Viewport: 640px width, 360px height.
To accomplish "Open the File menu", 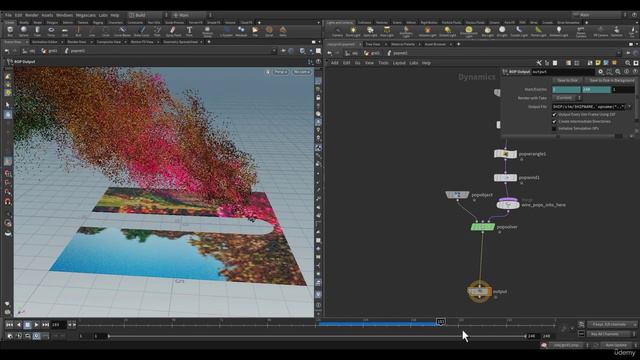I will pos(8,15).
